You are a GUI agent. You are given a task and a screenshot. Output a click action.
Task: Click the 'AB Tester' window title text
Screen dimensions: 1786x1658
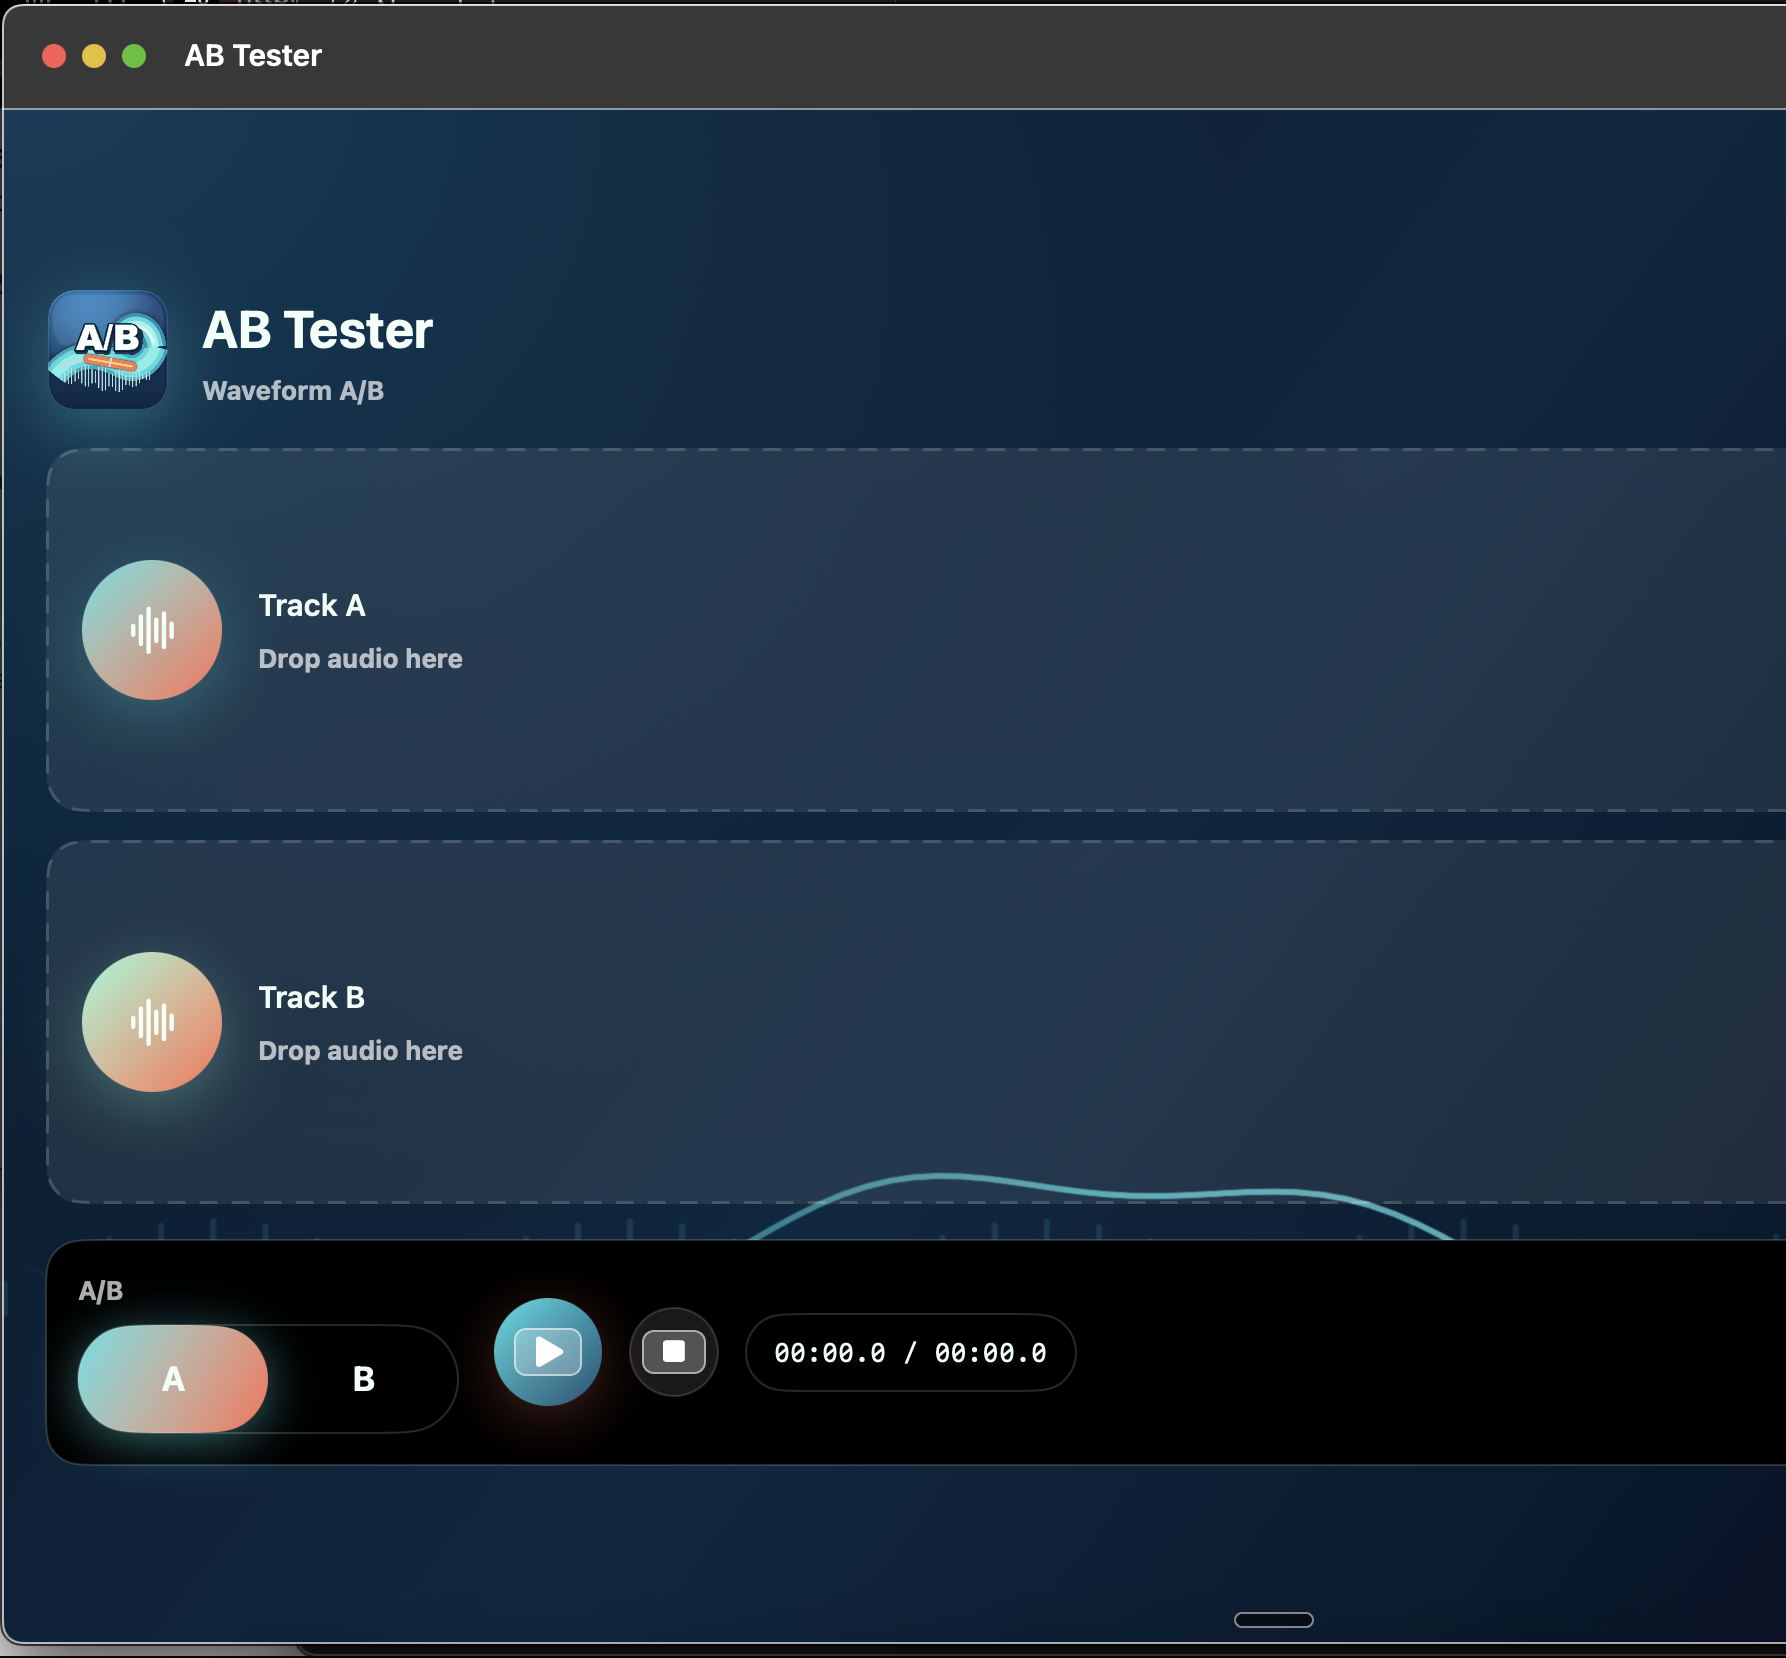253,56
